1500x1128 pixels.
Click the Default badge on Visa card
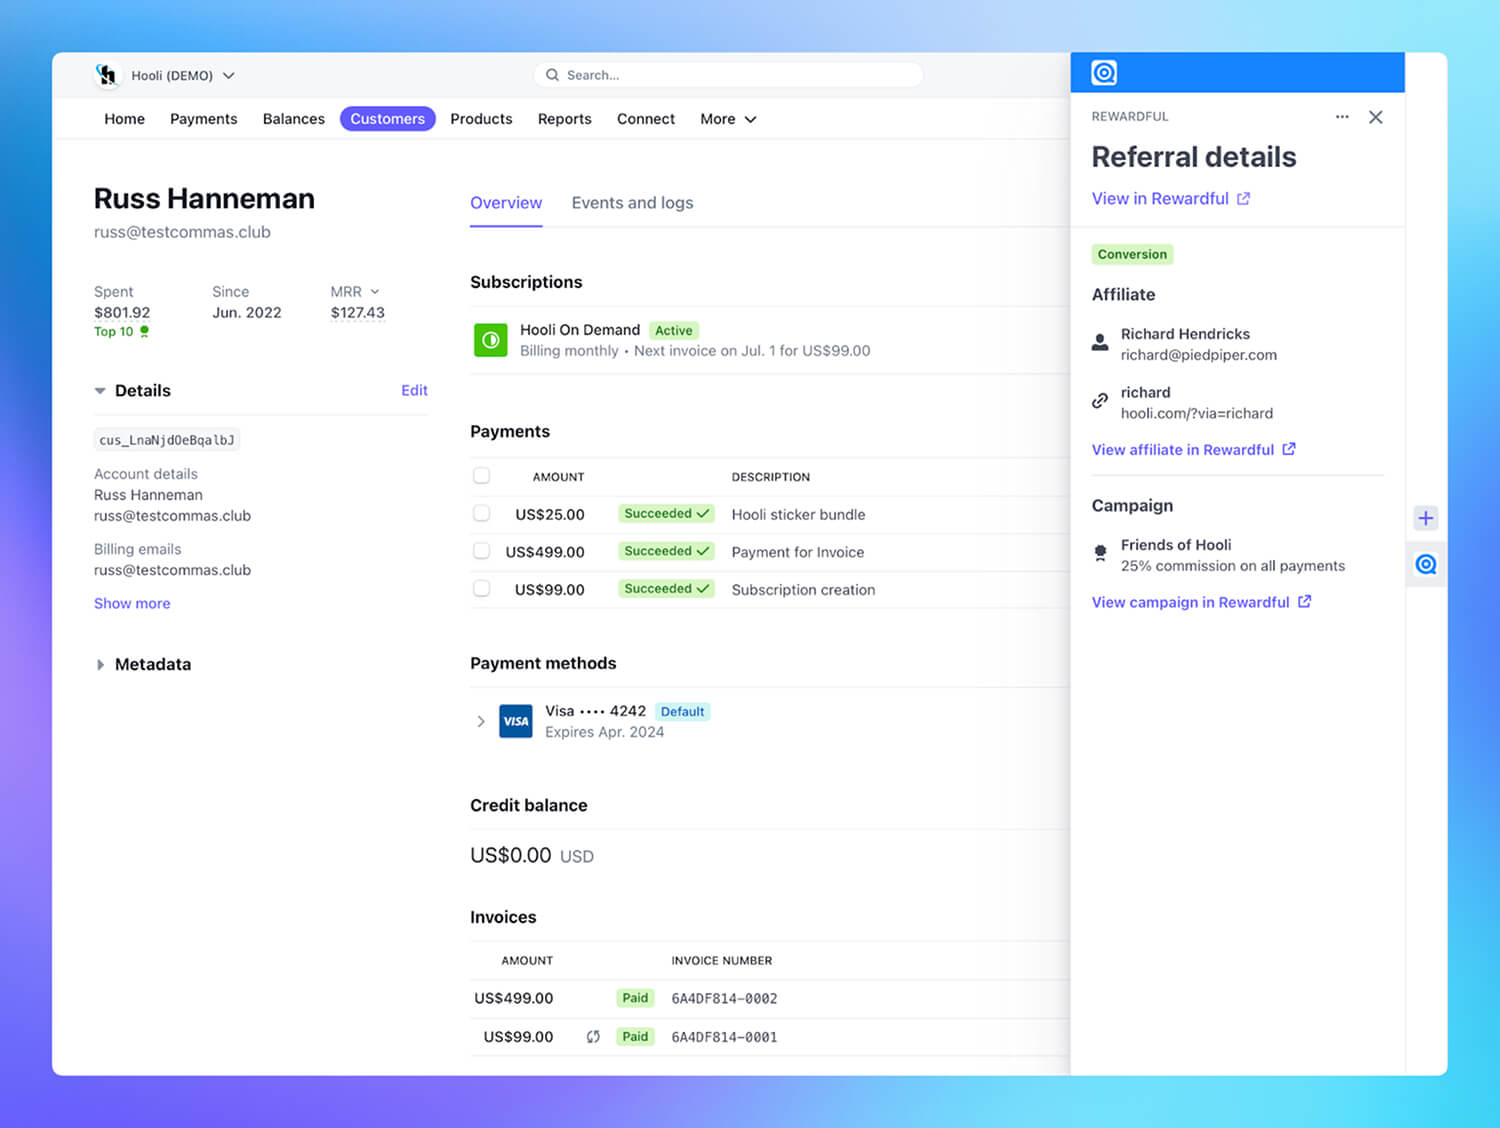(683, 712)
